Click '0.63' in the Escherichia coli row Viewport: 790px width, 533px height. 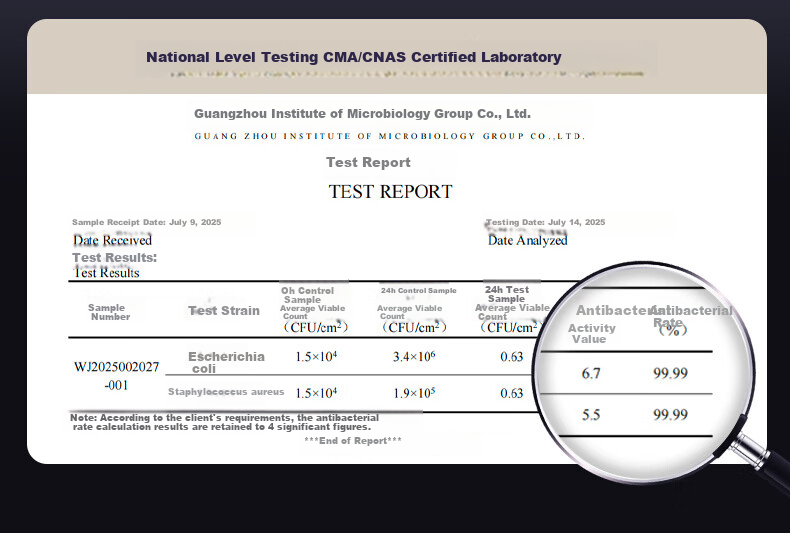pos(512,357)
